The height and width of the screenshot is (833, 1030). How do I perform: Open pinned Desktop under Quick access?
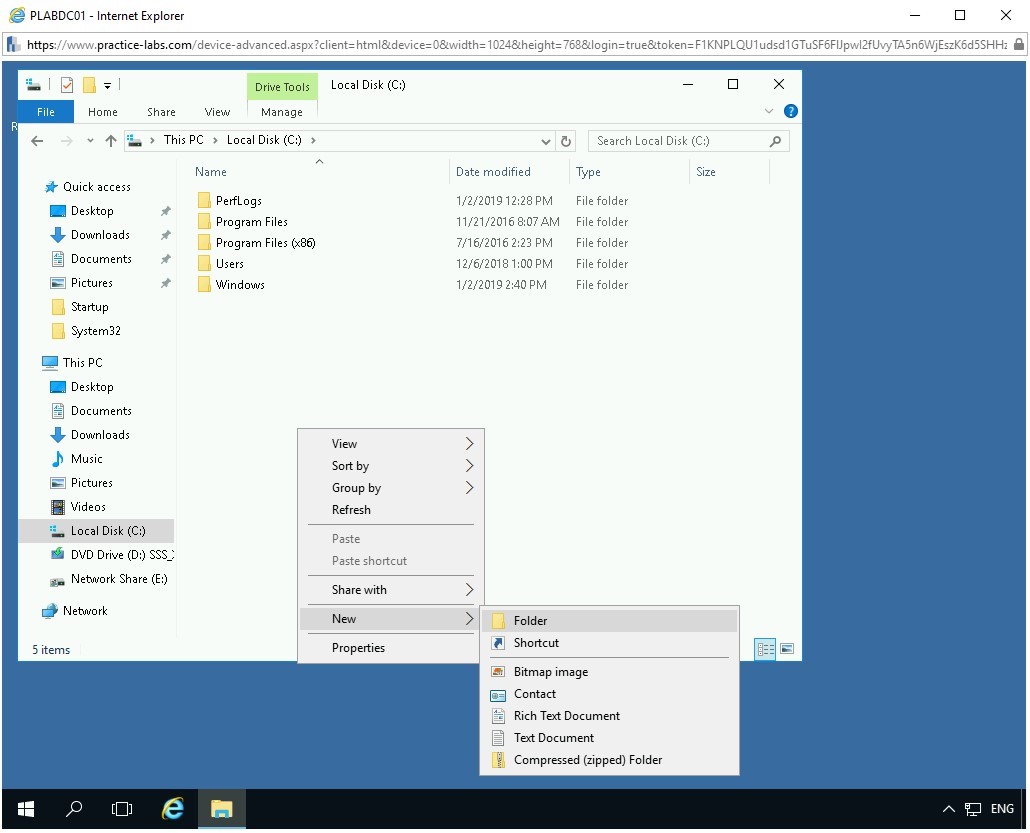point(92,211)
